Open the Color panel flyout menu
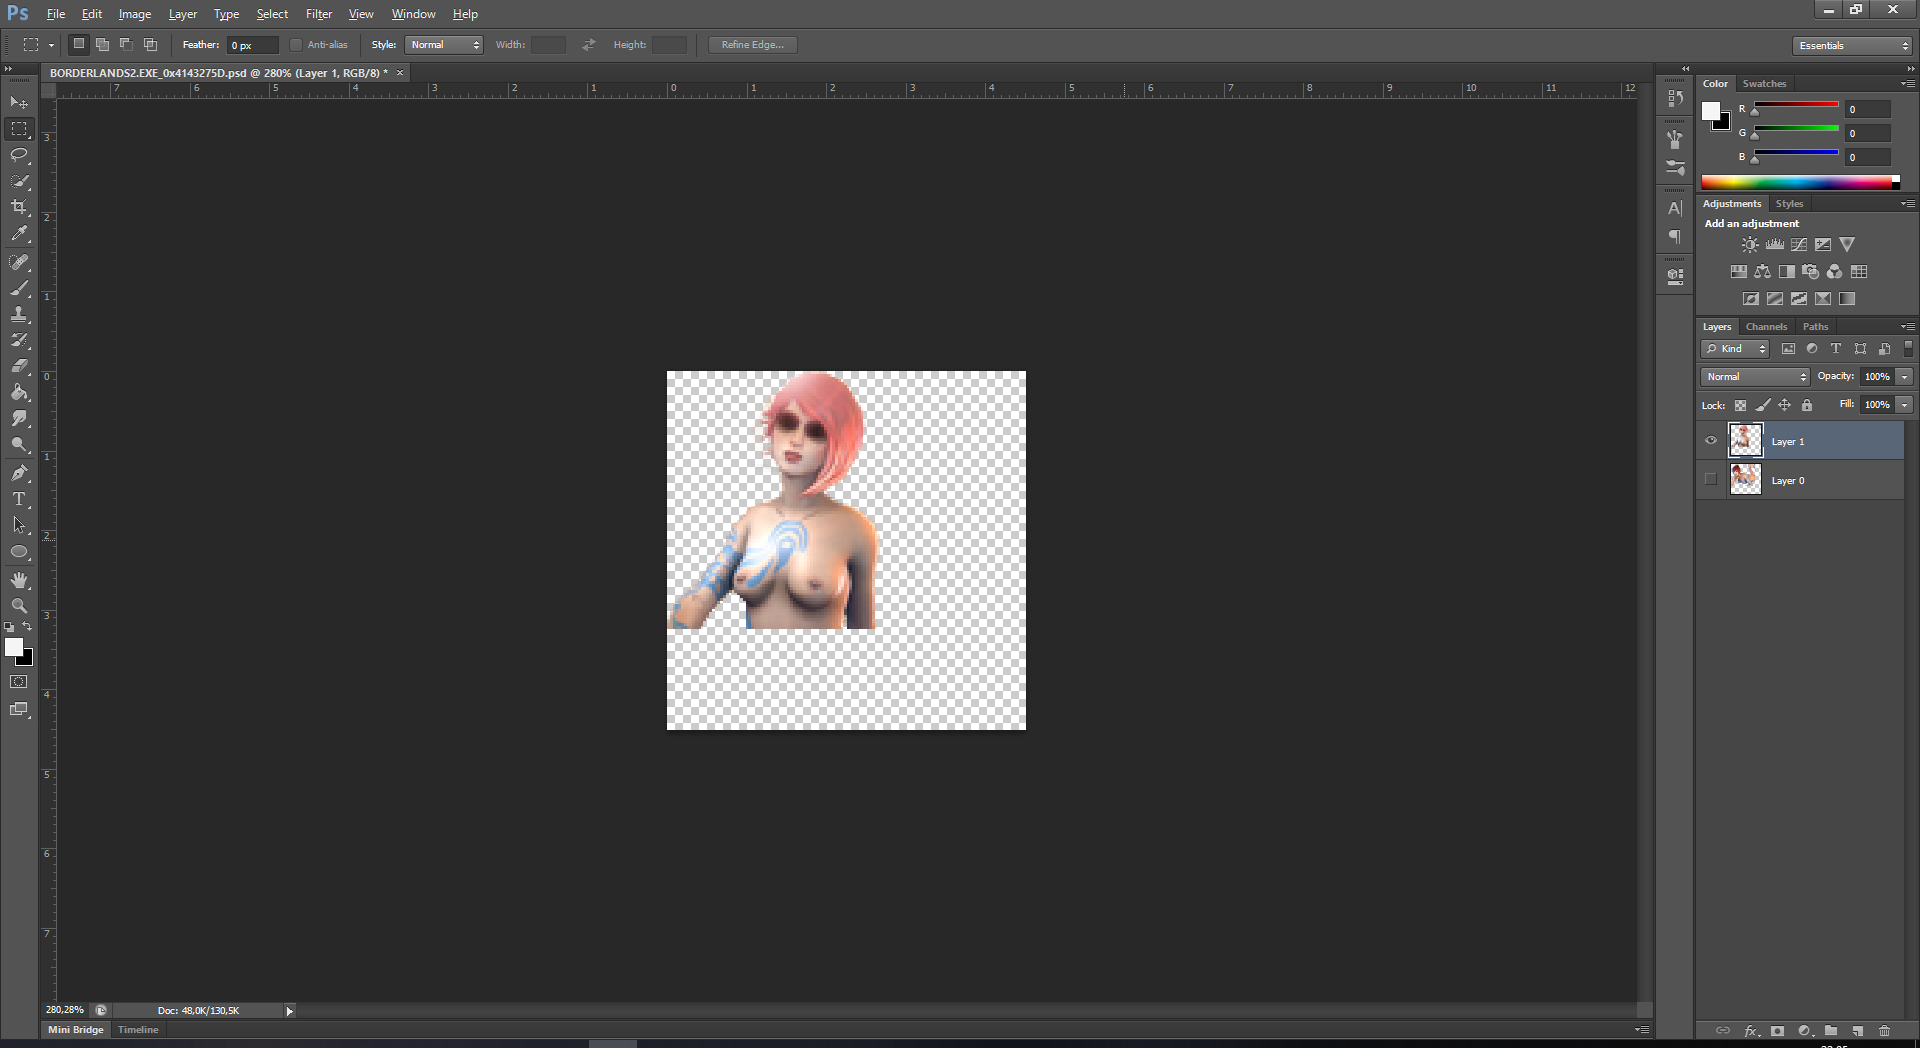Viewport: 1920px width, 1048px height. click(x=1907, y=84)
